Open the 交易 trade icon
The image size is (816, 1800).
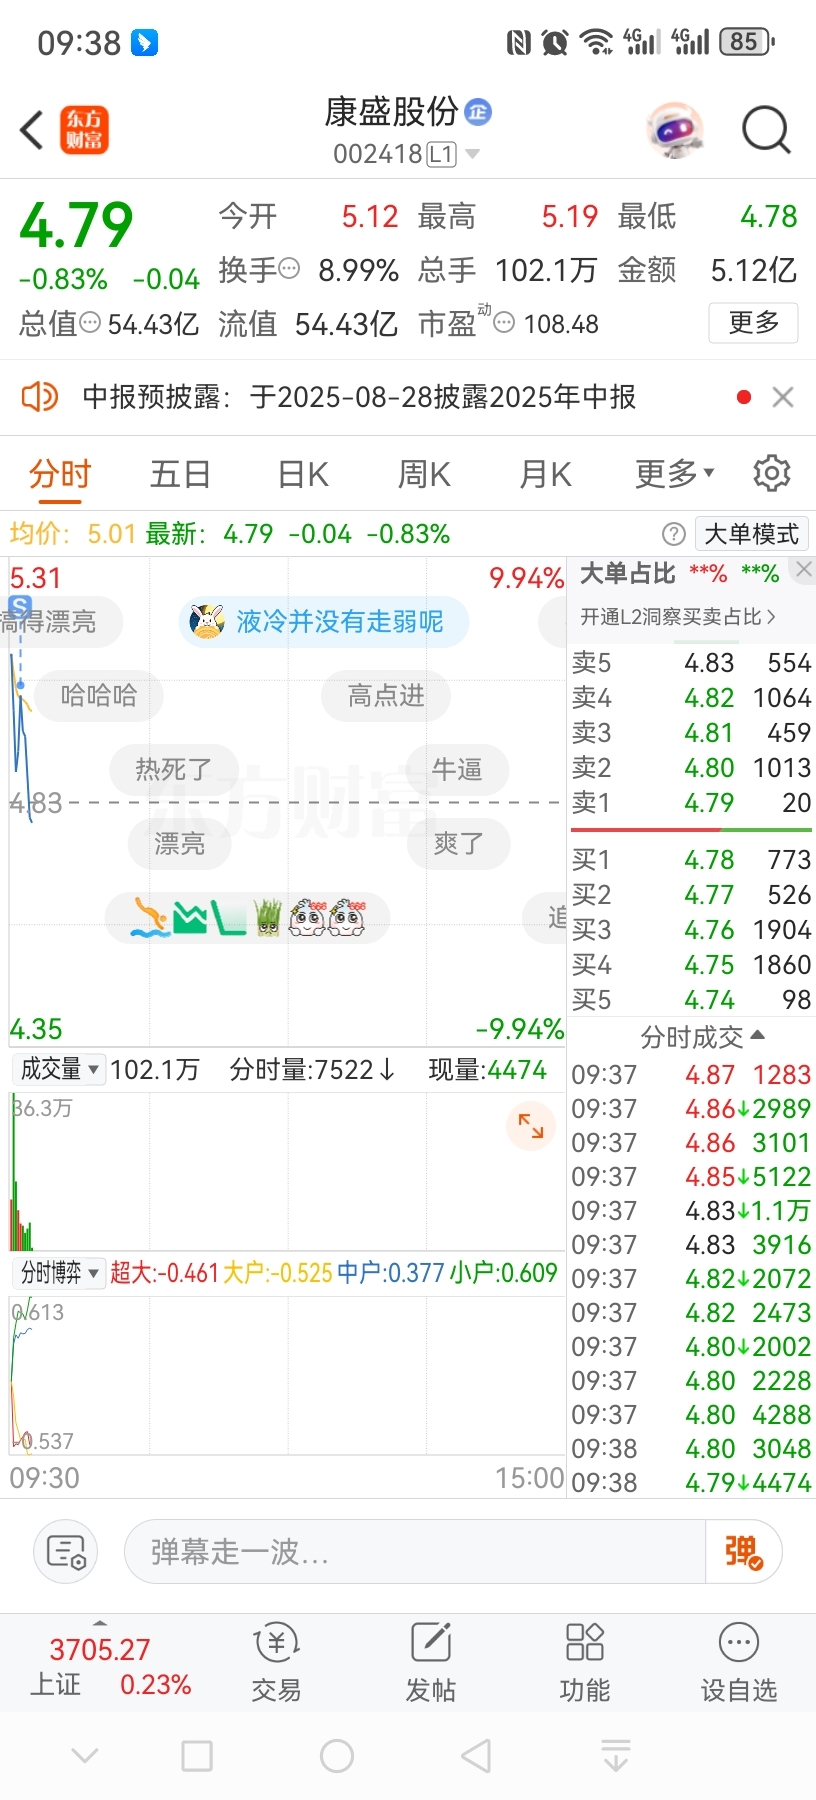(276, 1663)
